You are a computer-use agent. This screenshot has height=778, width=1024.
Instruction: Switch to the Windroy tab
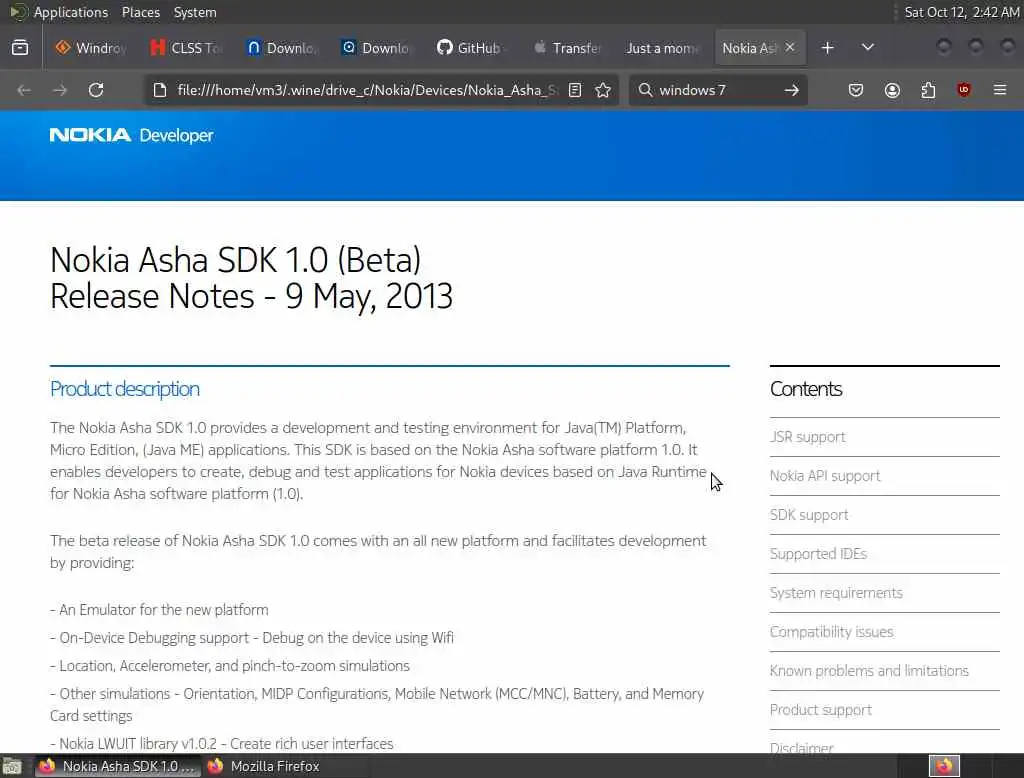[x=91, y=48]
